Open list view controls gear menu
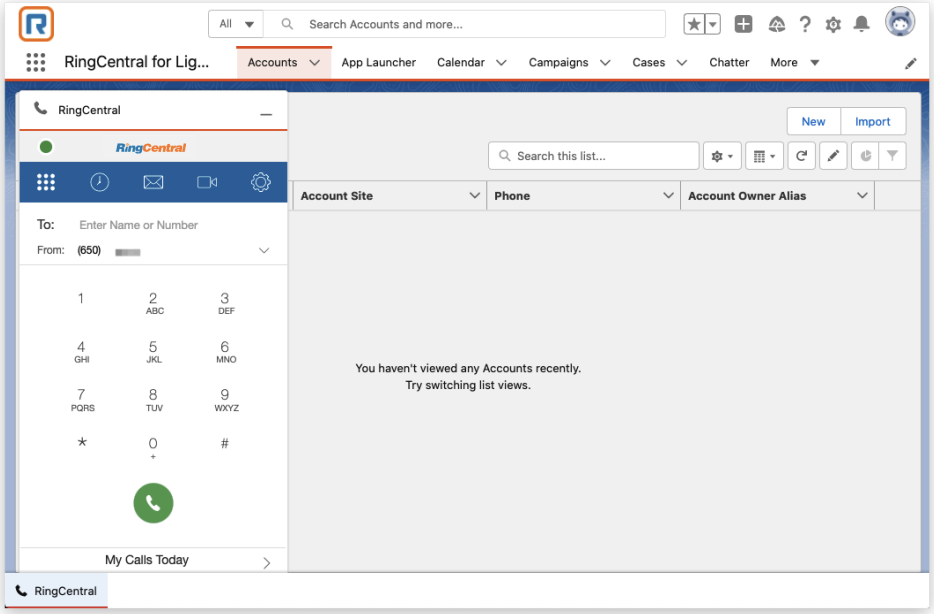Image resolution: width=934 pixels, height=614 pixels. click(722, 156)
